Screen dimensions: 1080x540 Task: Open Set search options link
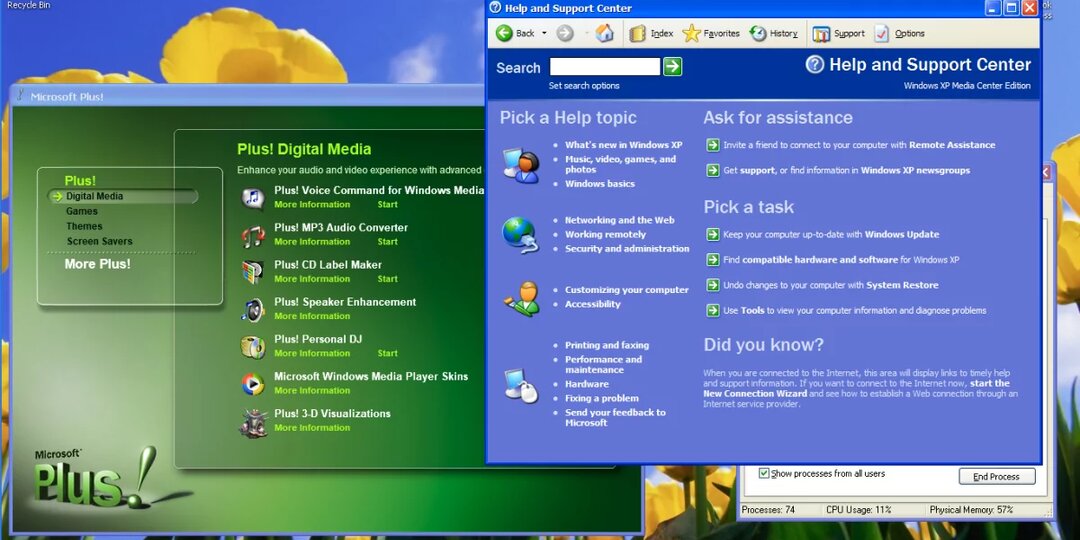[584, 86]
